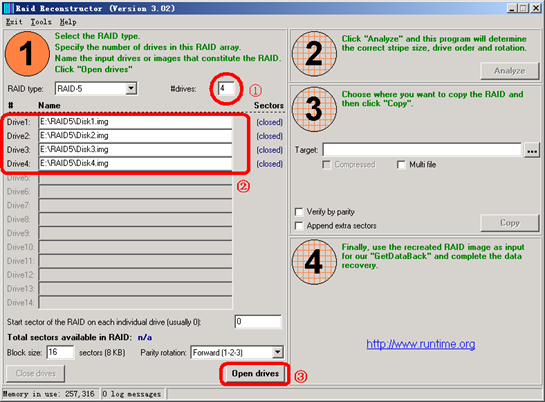Click the Drive1 path input field

pyautogui.click(x=135, y=122)
